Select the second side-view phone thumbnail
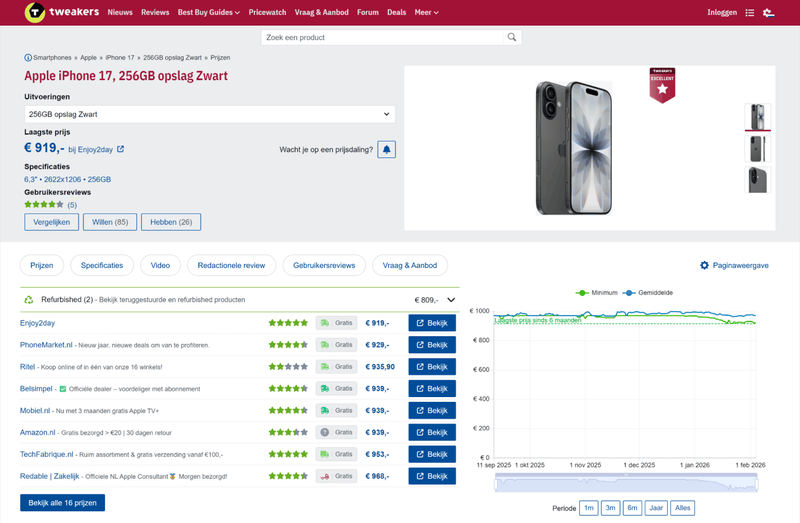 pos(758,148)
